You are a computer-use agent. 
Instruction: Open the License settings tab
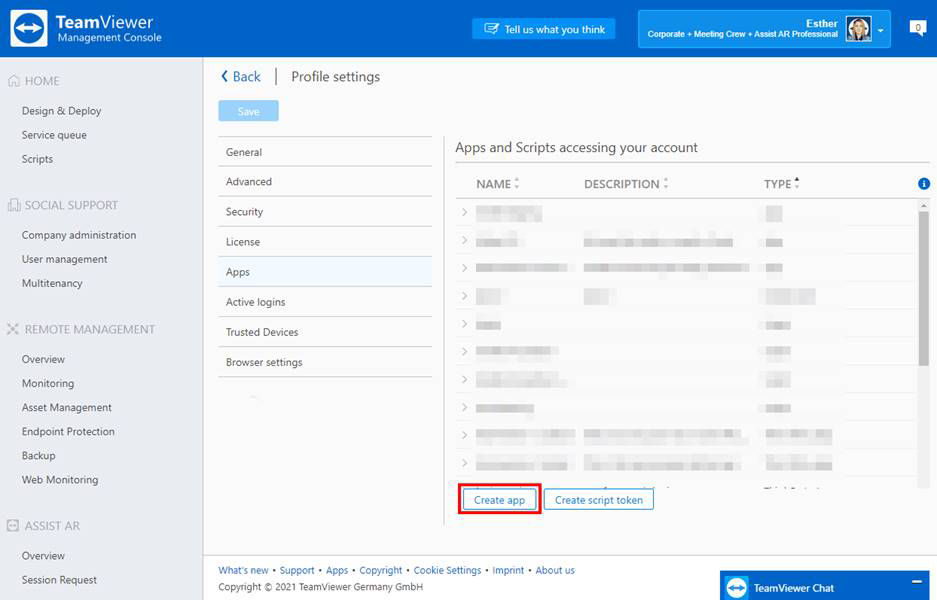(325, 242)
